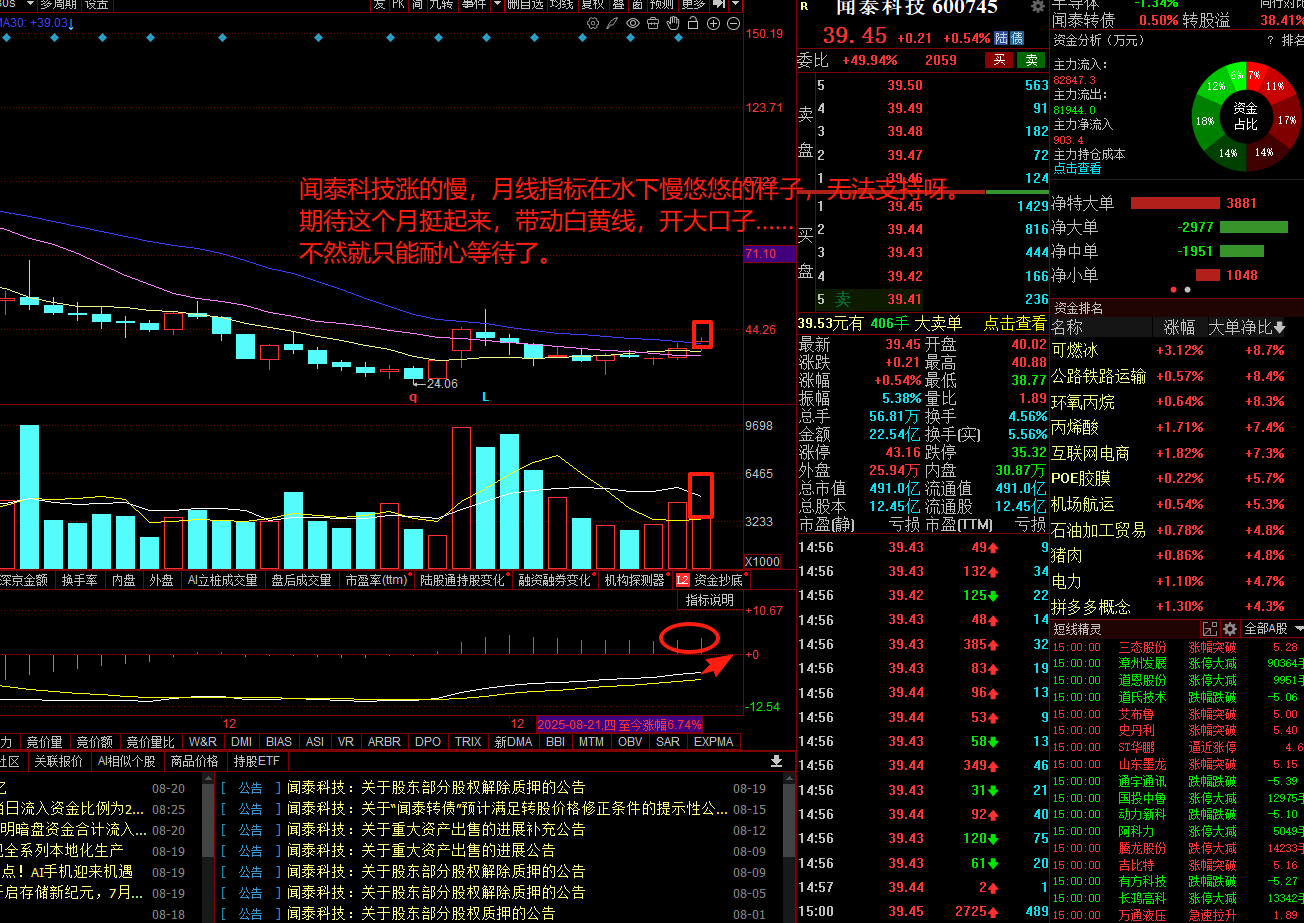Open the 指标说明 indicator explanation button

point(709,600)
